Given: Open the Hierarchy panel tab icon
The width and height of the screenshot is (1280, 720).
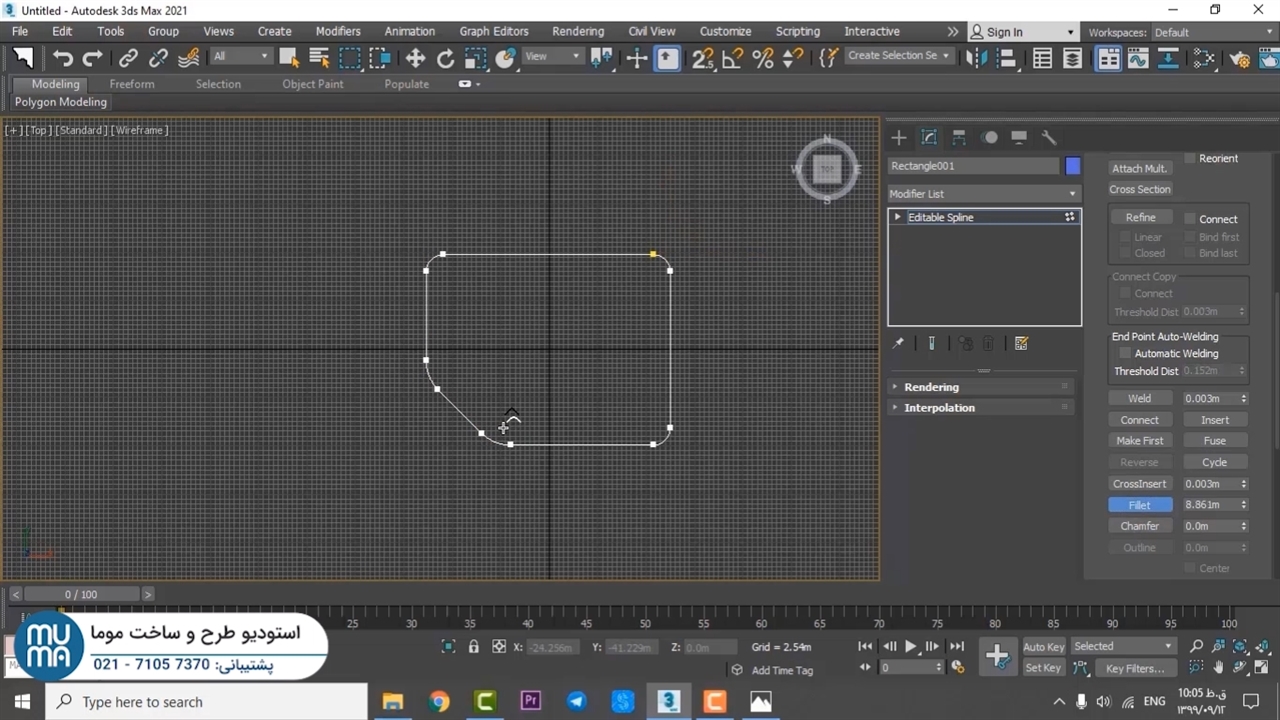Looking at the screenshot, I should click(x=959, y=138).
